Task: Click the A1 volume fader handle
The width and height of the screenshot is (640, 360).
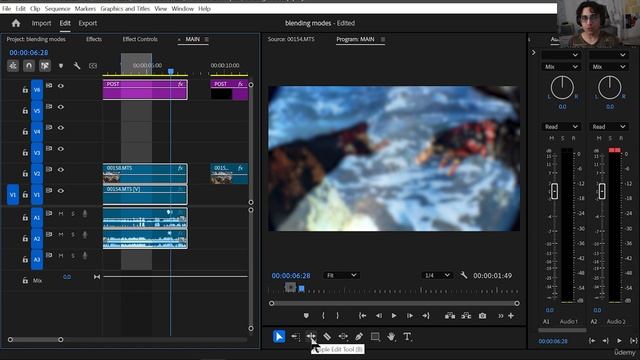Action: pyautogui.click(x=554, y=191)
